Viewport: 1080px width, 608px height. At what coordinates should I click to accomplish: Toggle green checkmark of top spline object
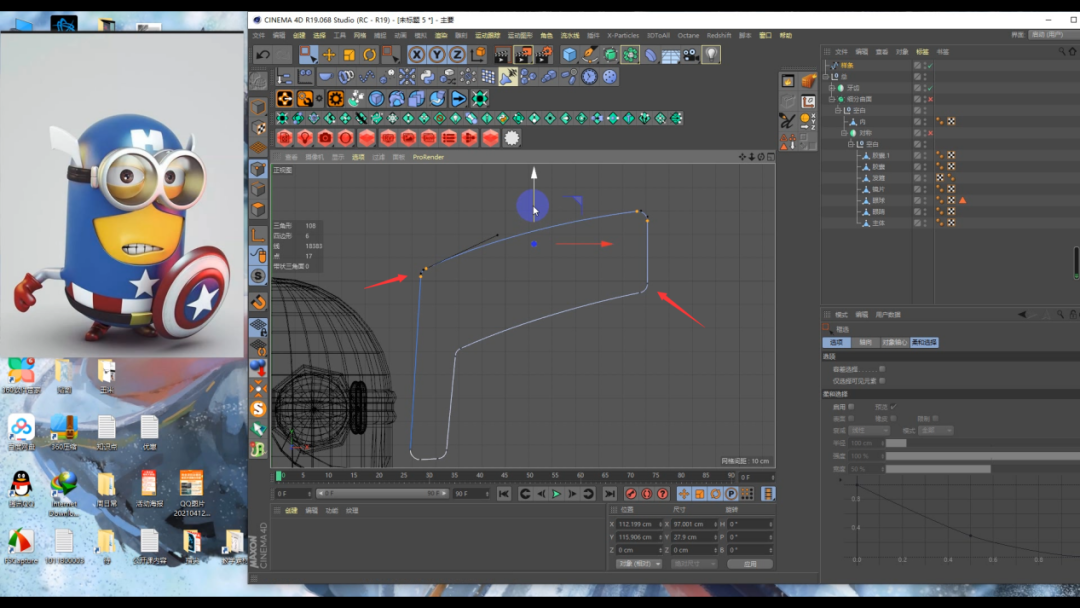pos(930,65)
